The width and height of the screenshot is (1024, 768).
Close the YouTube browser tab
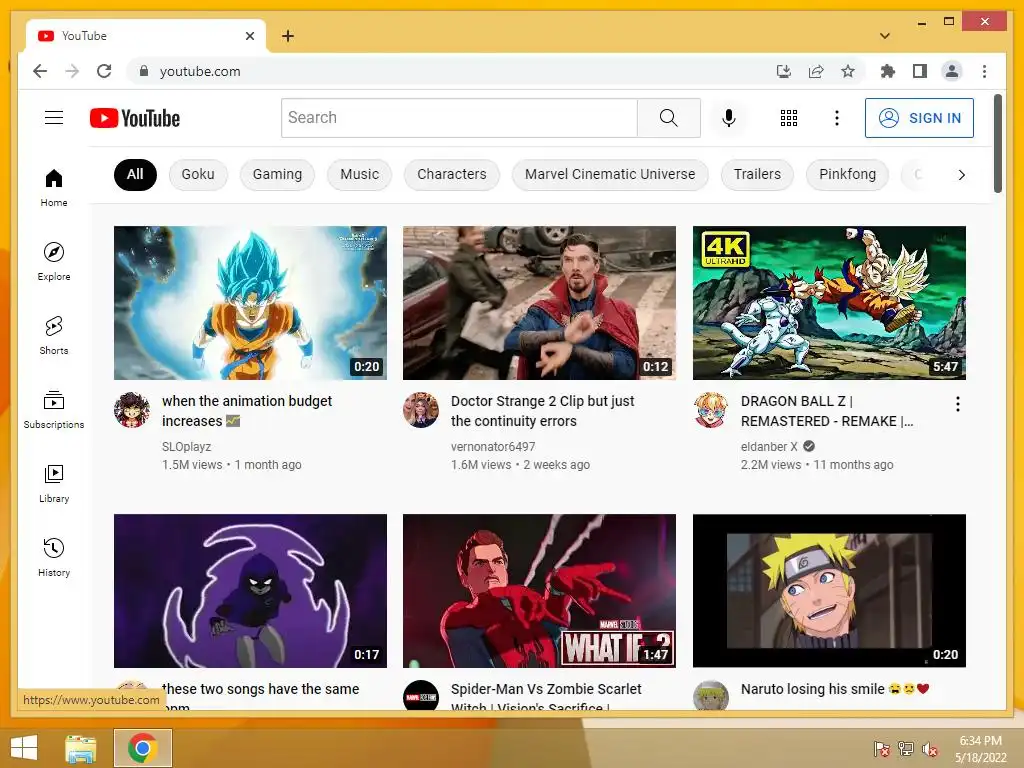pos(249,36)
